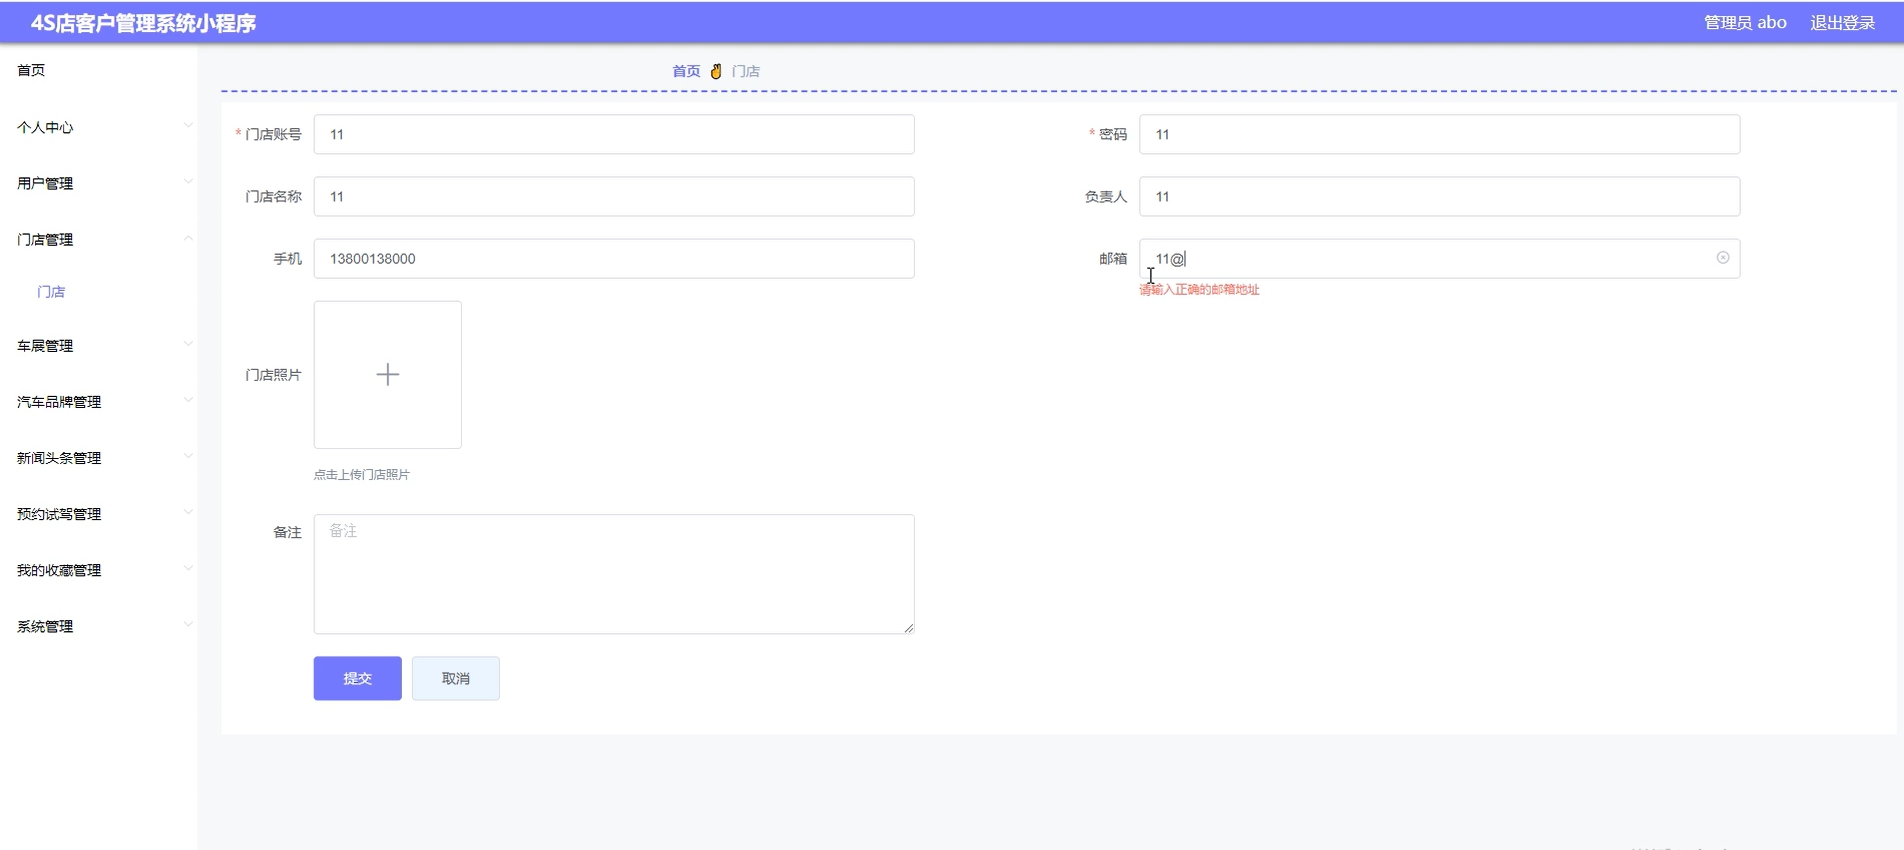Expand the 用户管理 sidebar menu
Viewport: 1904px width, 850px height.
98,183
